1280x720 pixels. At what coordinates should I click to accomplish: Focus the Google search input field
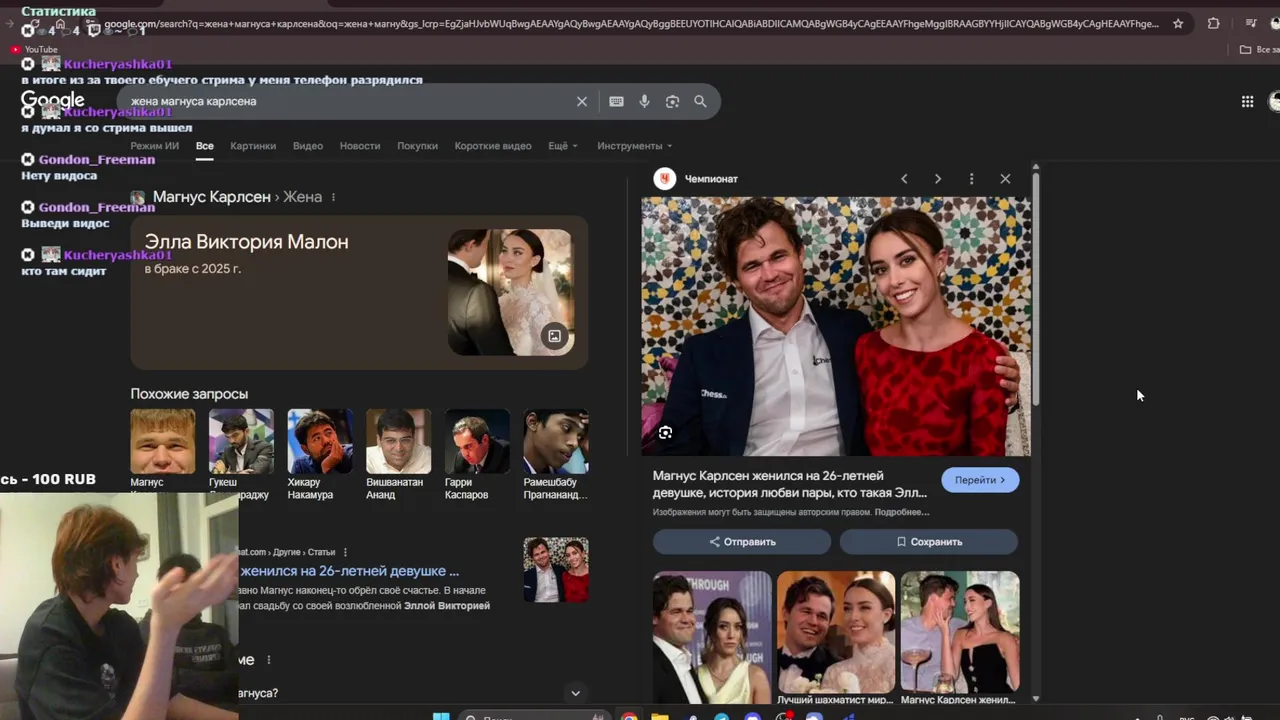[350, 101]
